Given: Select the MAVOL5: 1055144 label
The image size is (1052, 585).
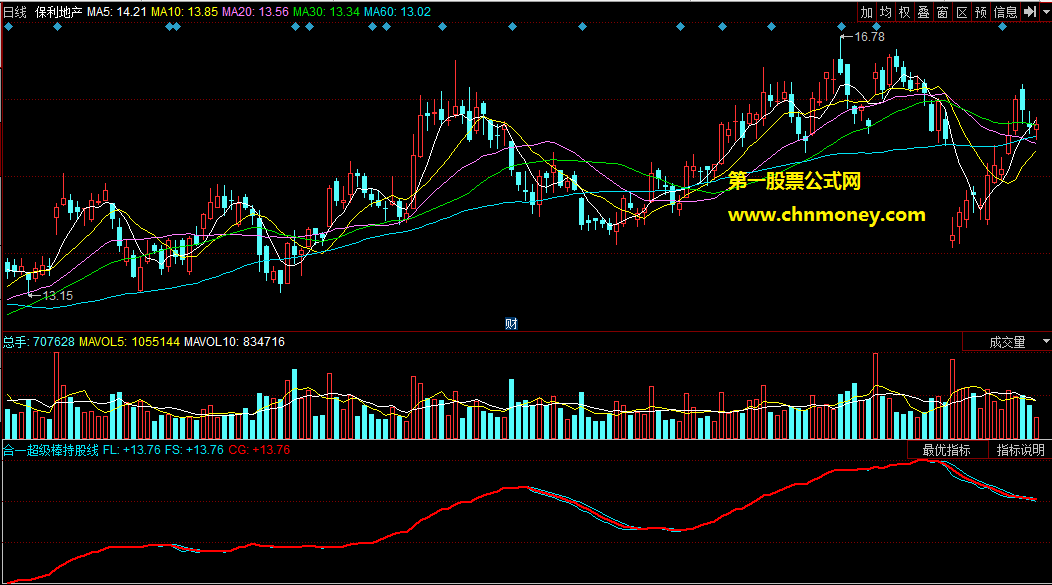Looking at the screenshot, I should click(x=129, y=342).
